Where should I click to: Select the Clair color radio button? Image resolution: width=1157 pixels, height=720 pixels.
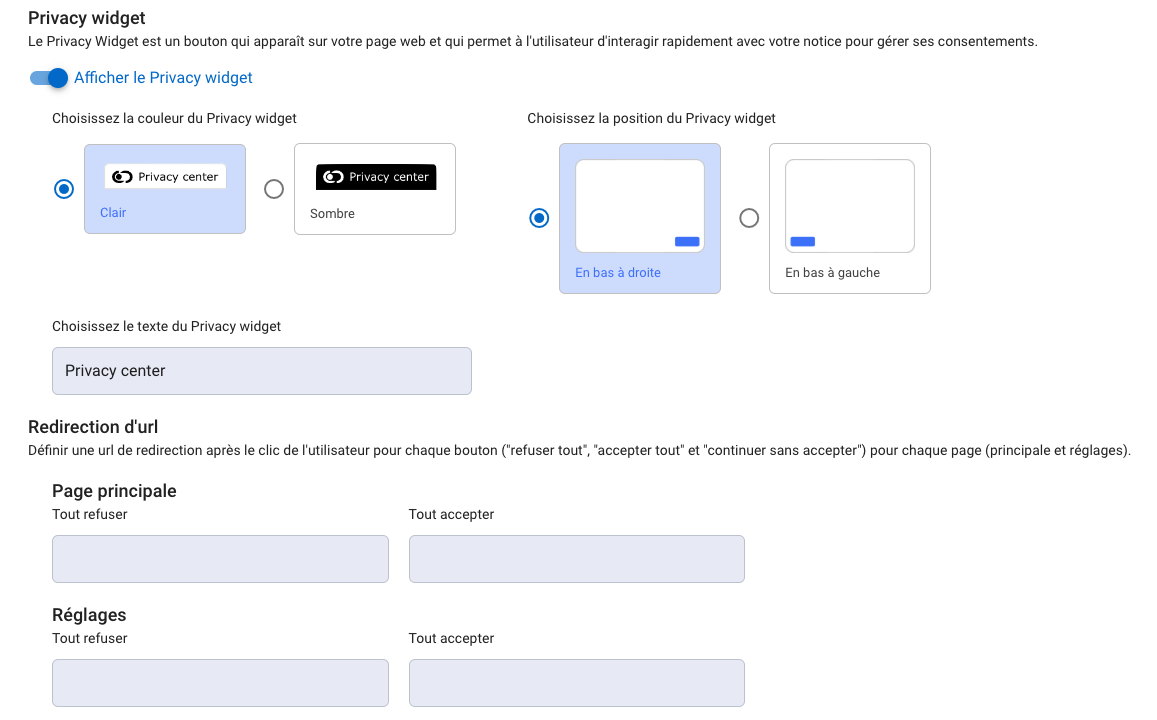(x=63, y=188)
